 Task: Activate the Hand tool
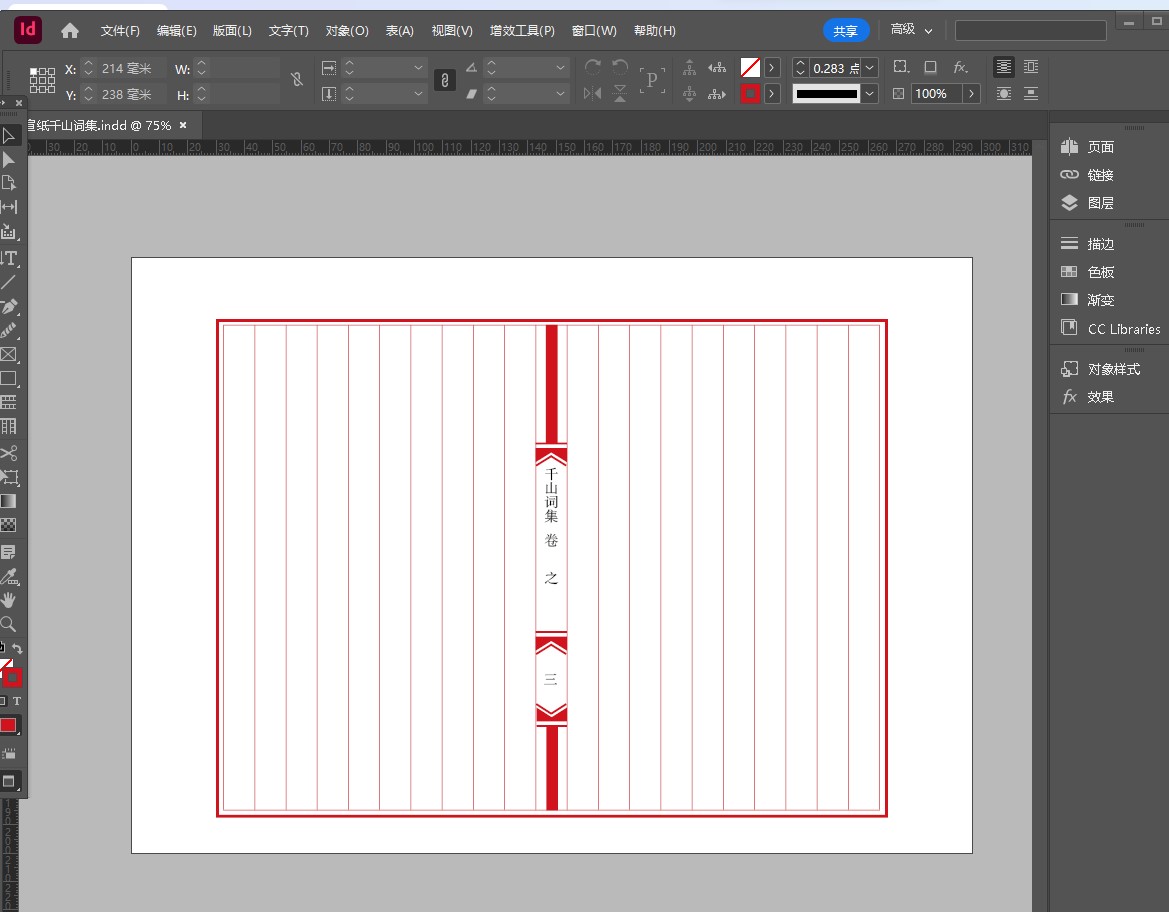click(x=9, y=600)
